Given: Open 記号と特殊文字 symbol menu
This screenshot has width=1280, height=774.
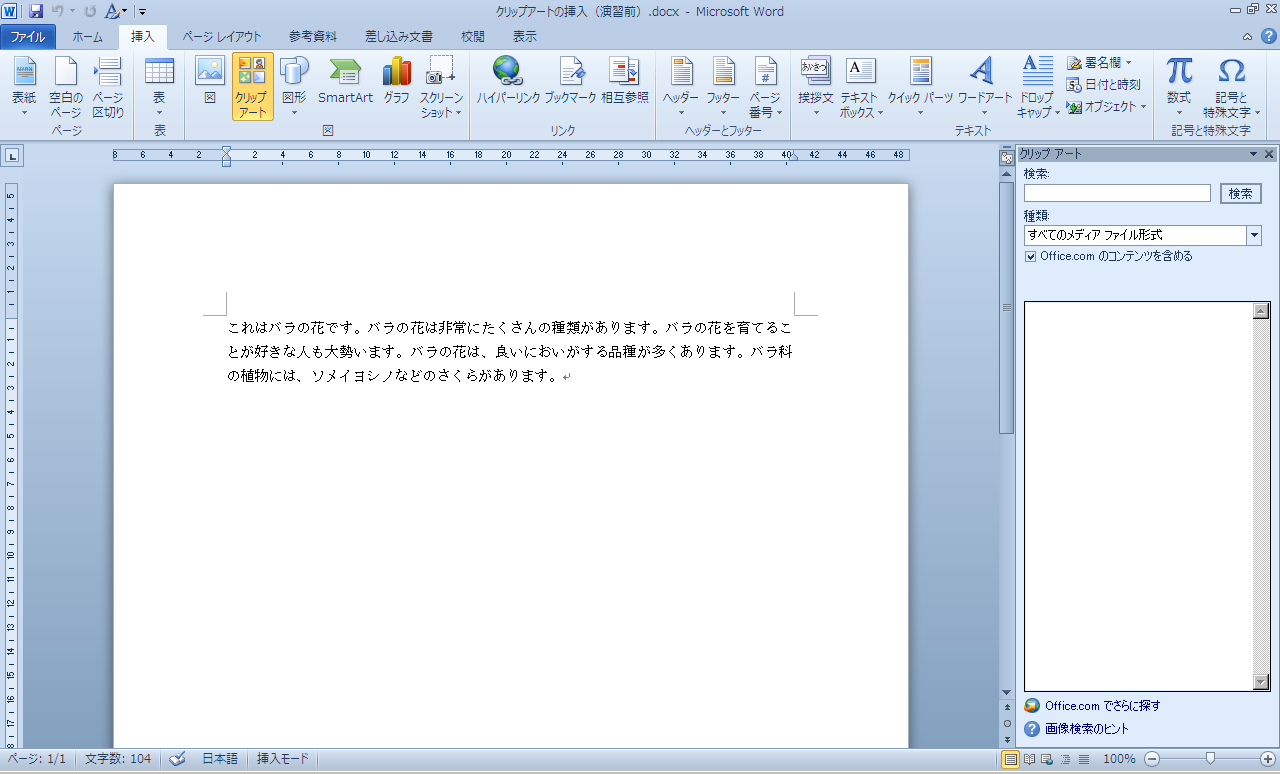Looking at the screenshot, I should tap(1232, 86).
